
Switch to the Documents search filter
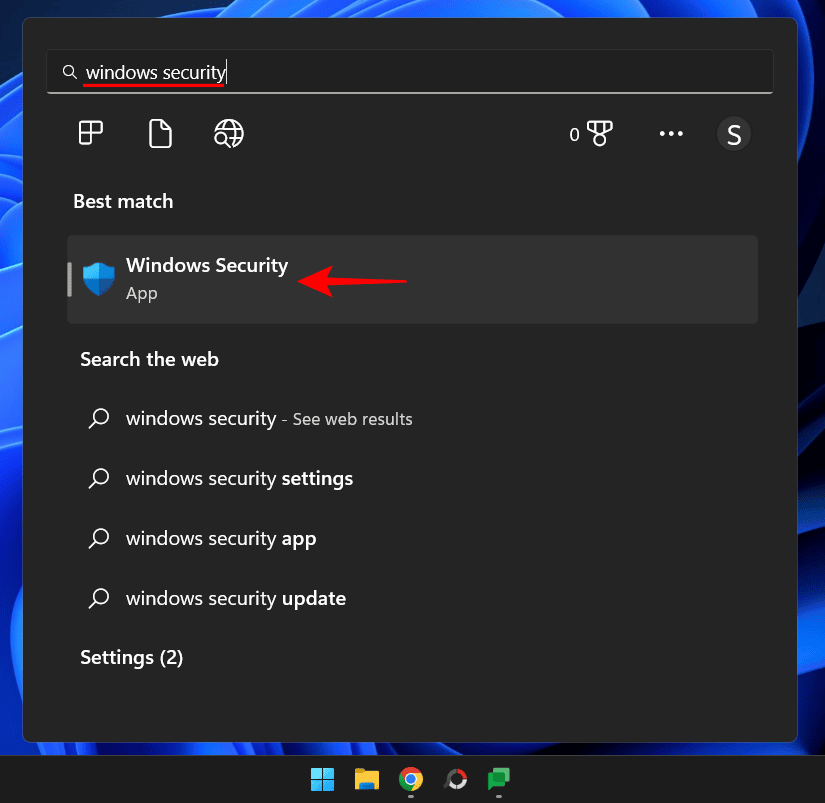(x=160, y=133)
